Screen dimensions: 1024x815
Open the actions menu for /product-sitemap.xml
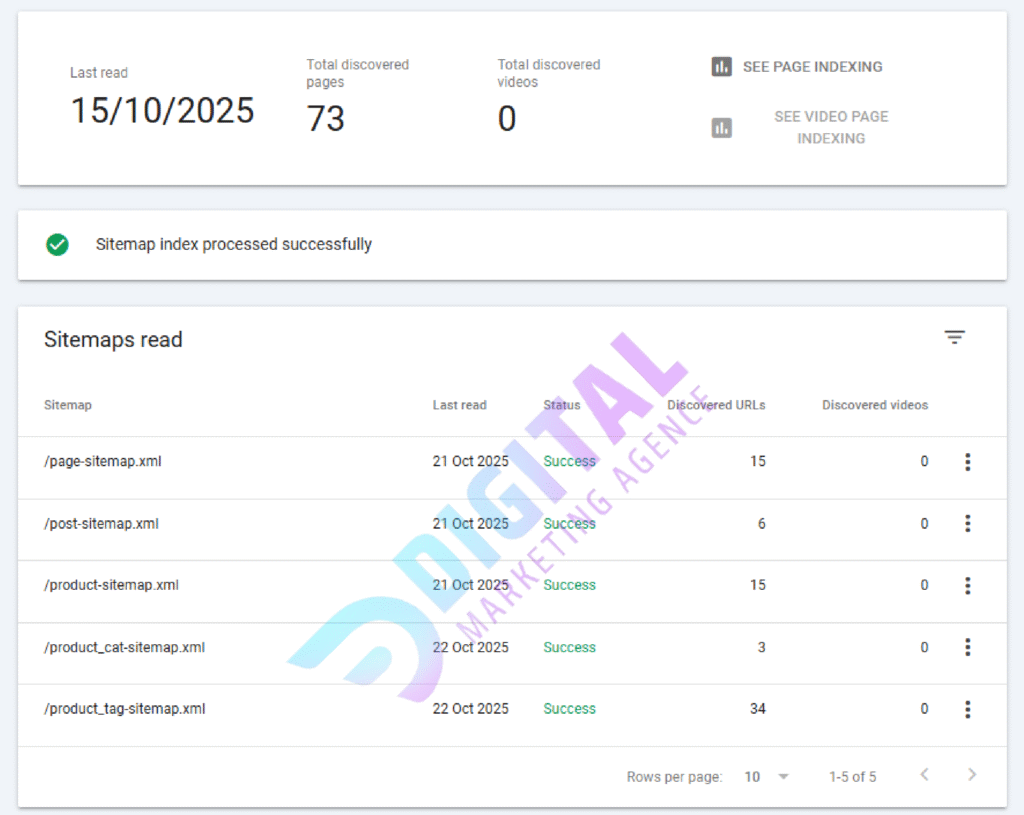(x=968, y=586)
